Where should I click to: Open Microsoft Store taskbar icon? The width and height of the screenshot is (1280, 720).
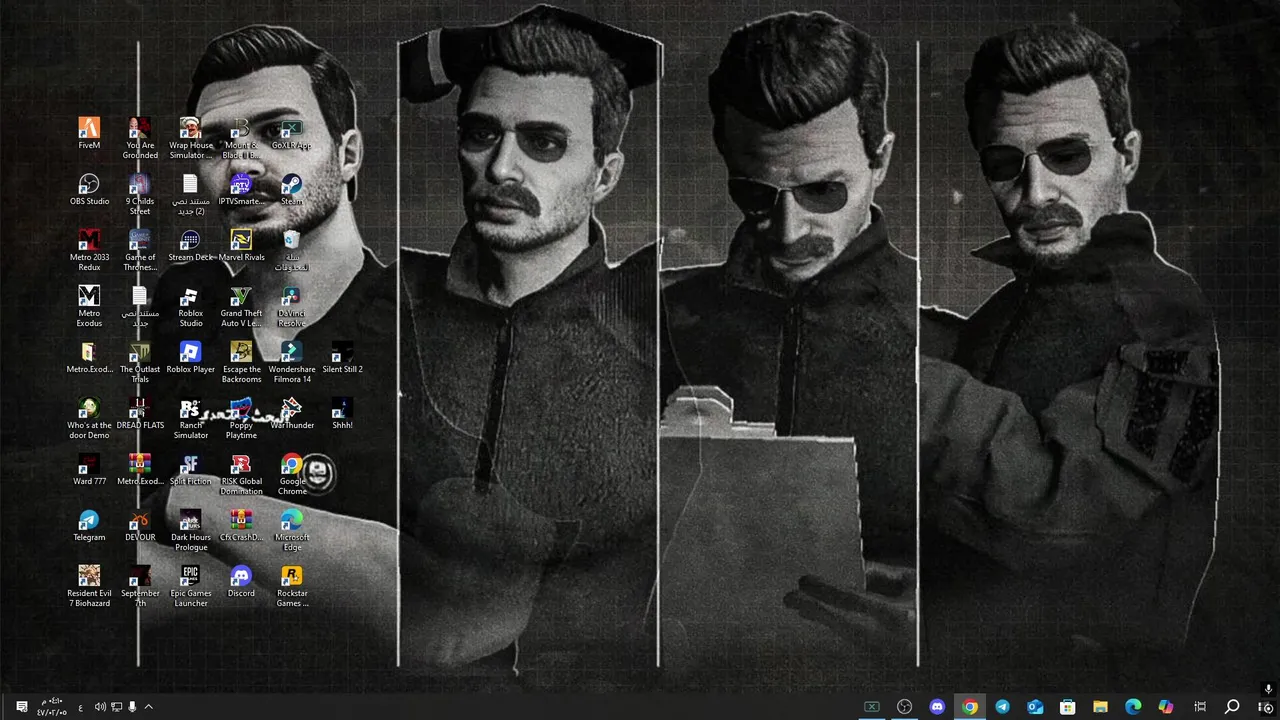(1068, 706)
